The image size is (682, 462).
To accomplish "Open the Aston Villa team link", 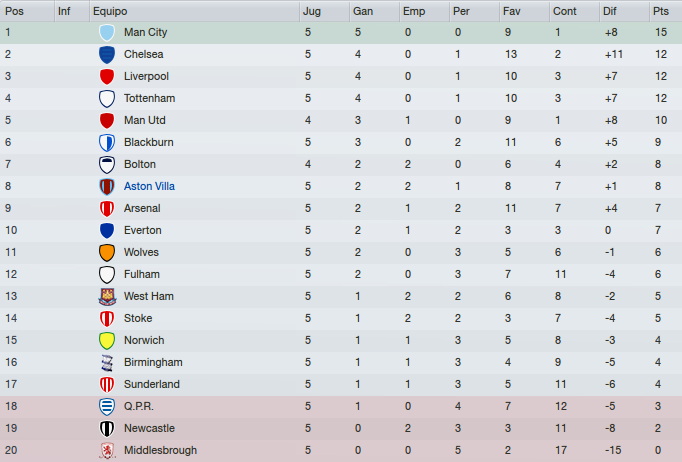I will 149,186.
